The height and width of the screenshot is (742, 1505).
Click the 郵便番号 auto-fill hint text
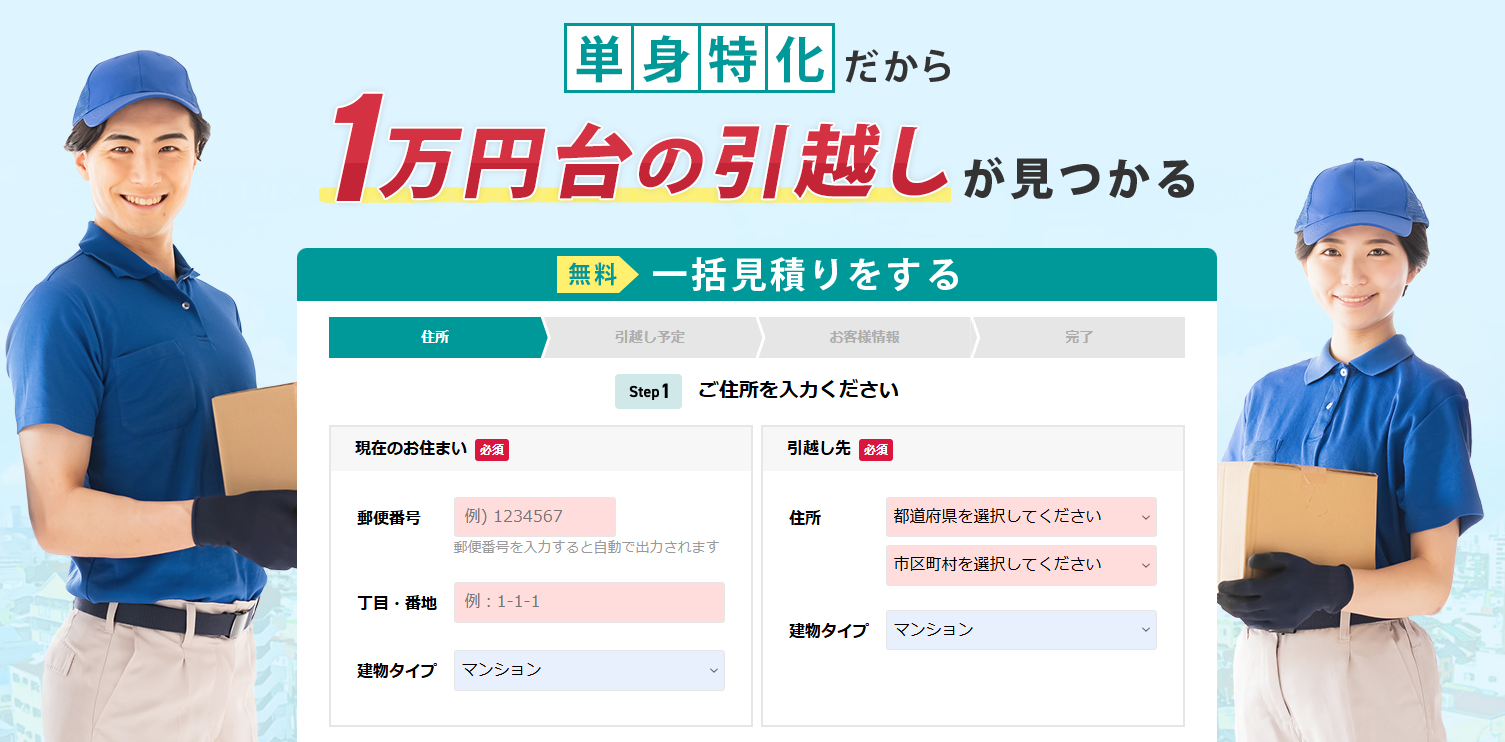coord(586,547)
